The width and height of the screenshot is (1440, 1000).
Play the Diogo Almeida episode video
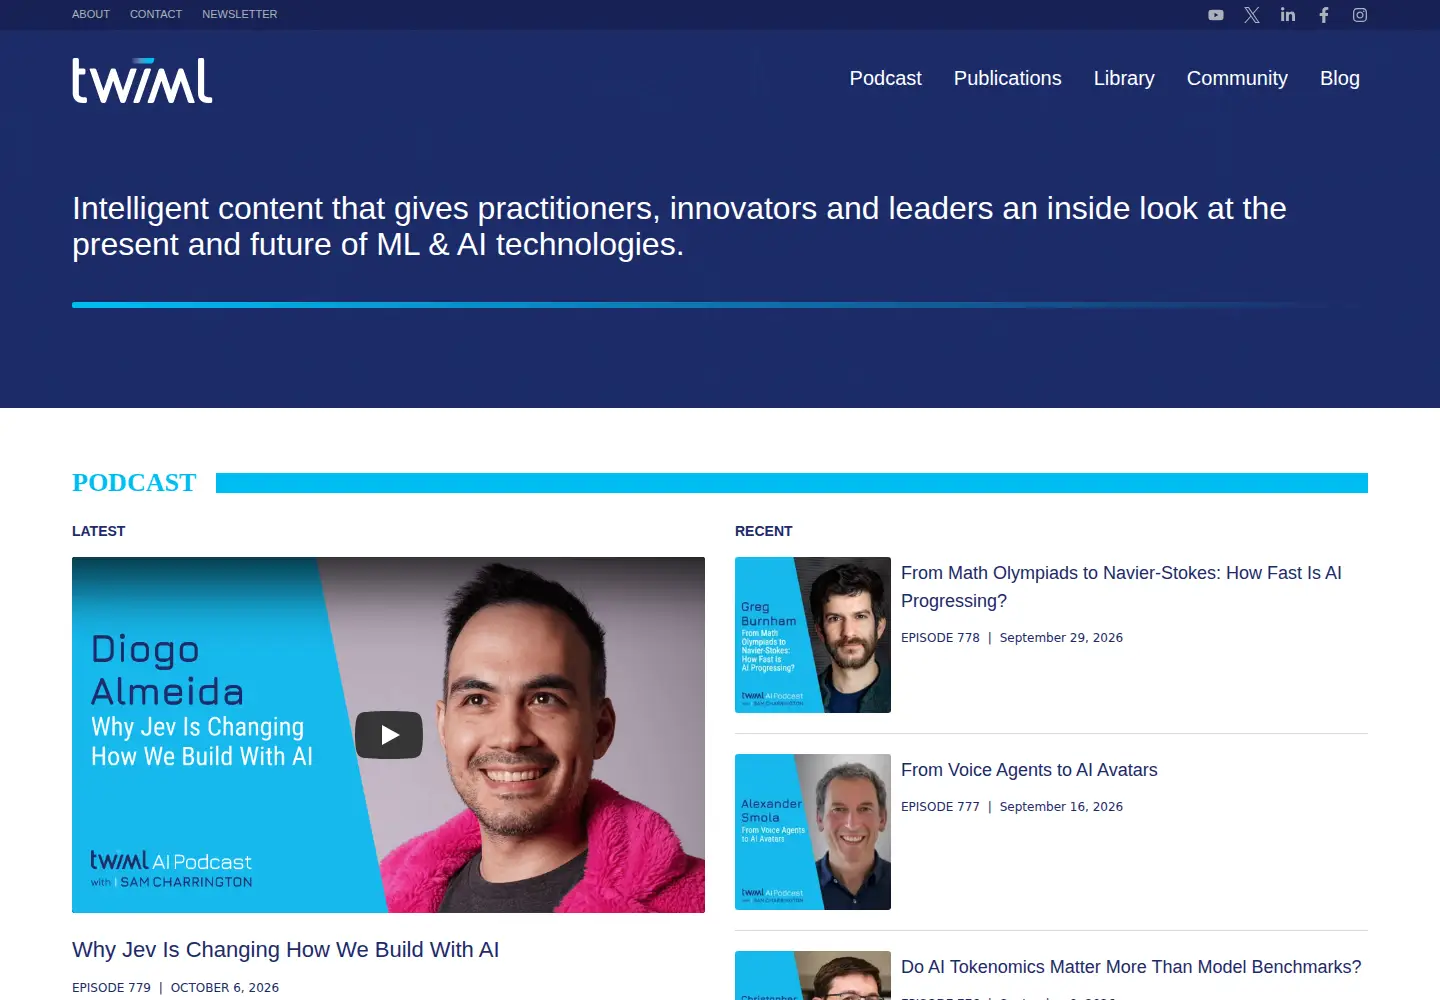pyautogui.click(x=389, y=735)
